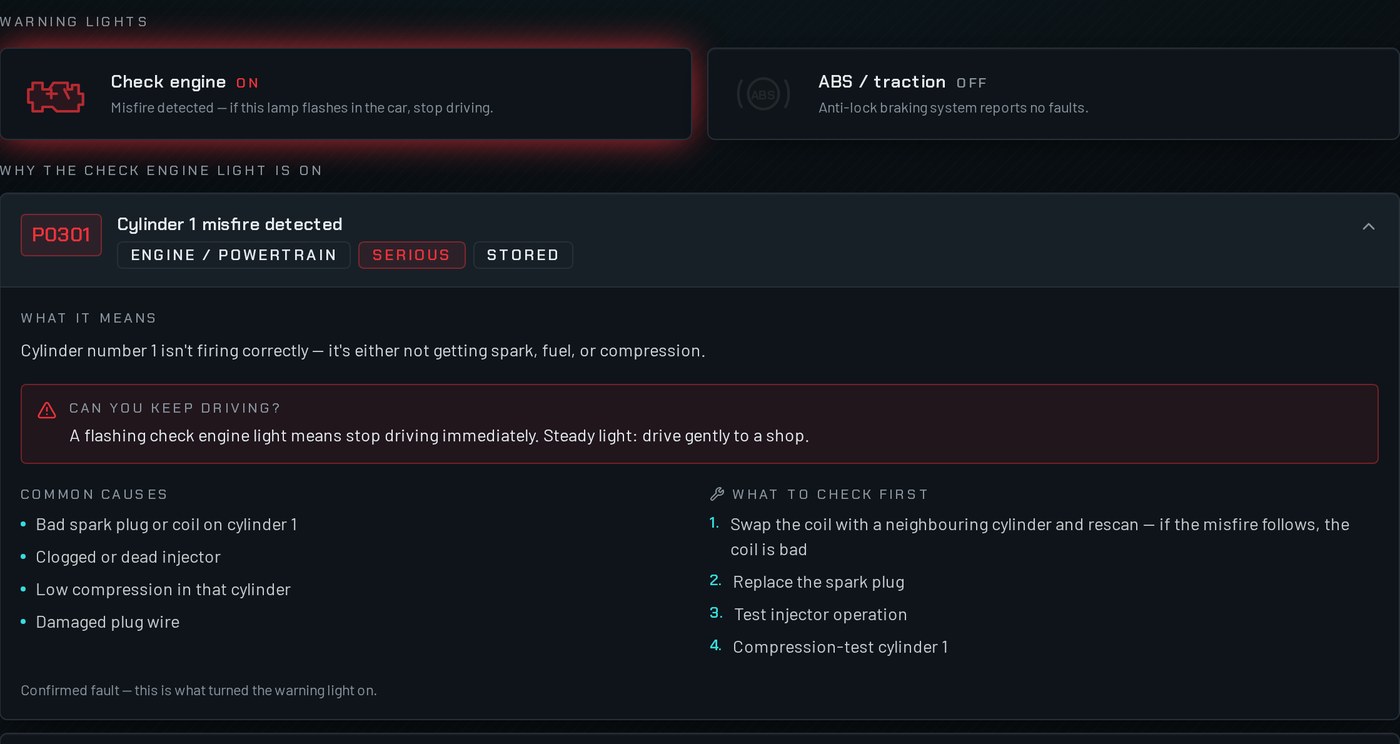Select the Replace the spark plug step

click(818, 582)
